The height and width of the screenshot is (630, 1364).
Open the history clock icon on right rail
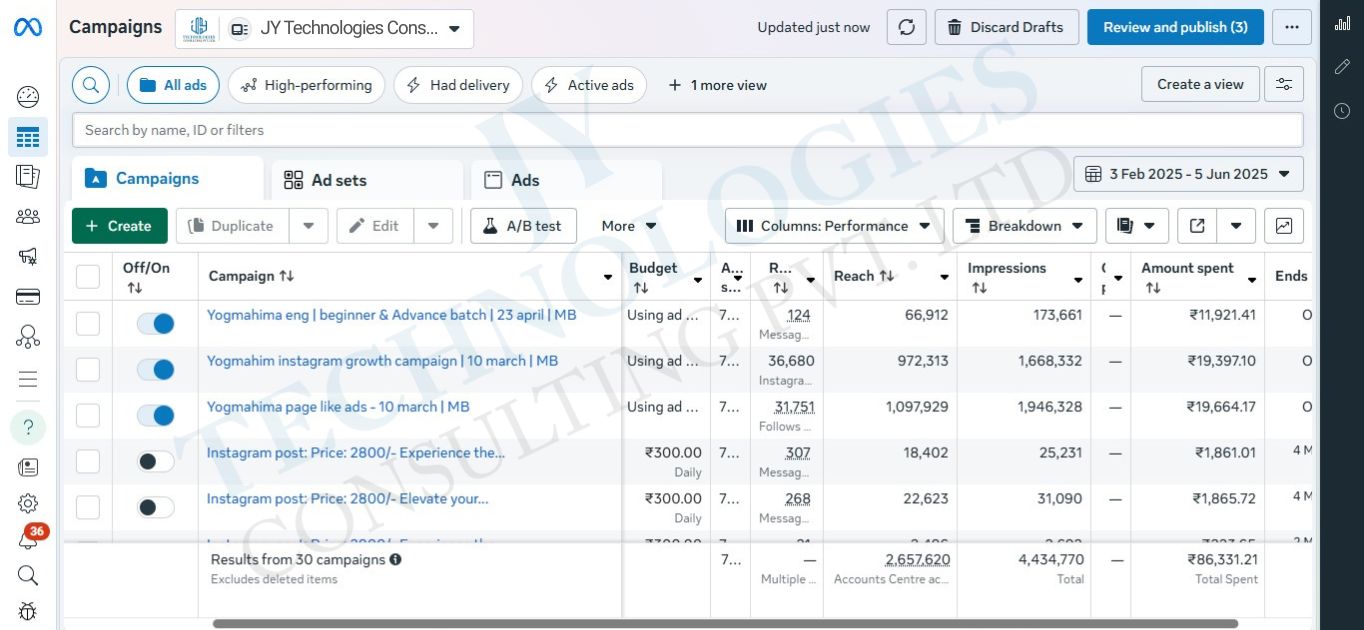(1342, 111)
